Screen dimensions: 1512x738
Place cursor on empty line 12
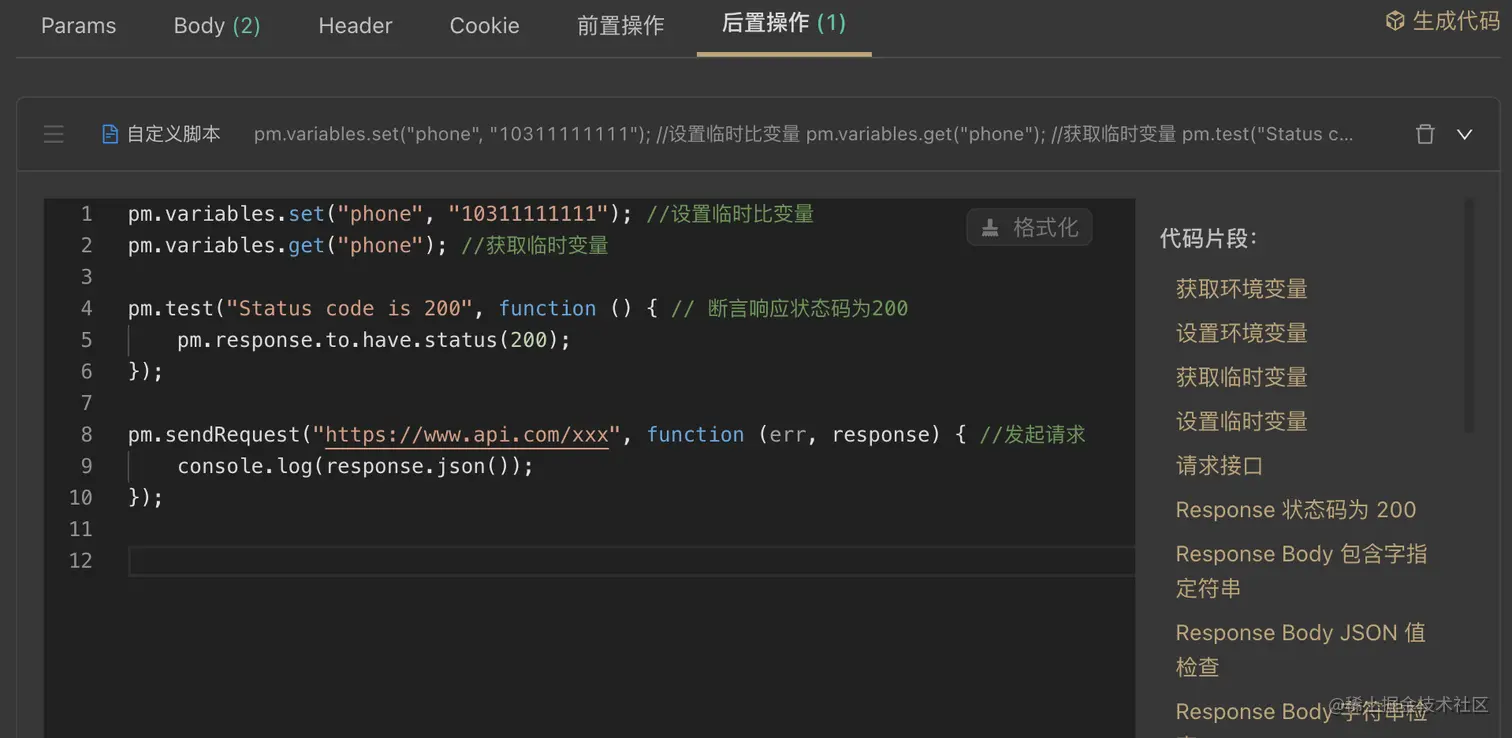point(631,561)
